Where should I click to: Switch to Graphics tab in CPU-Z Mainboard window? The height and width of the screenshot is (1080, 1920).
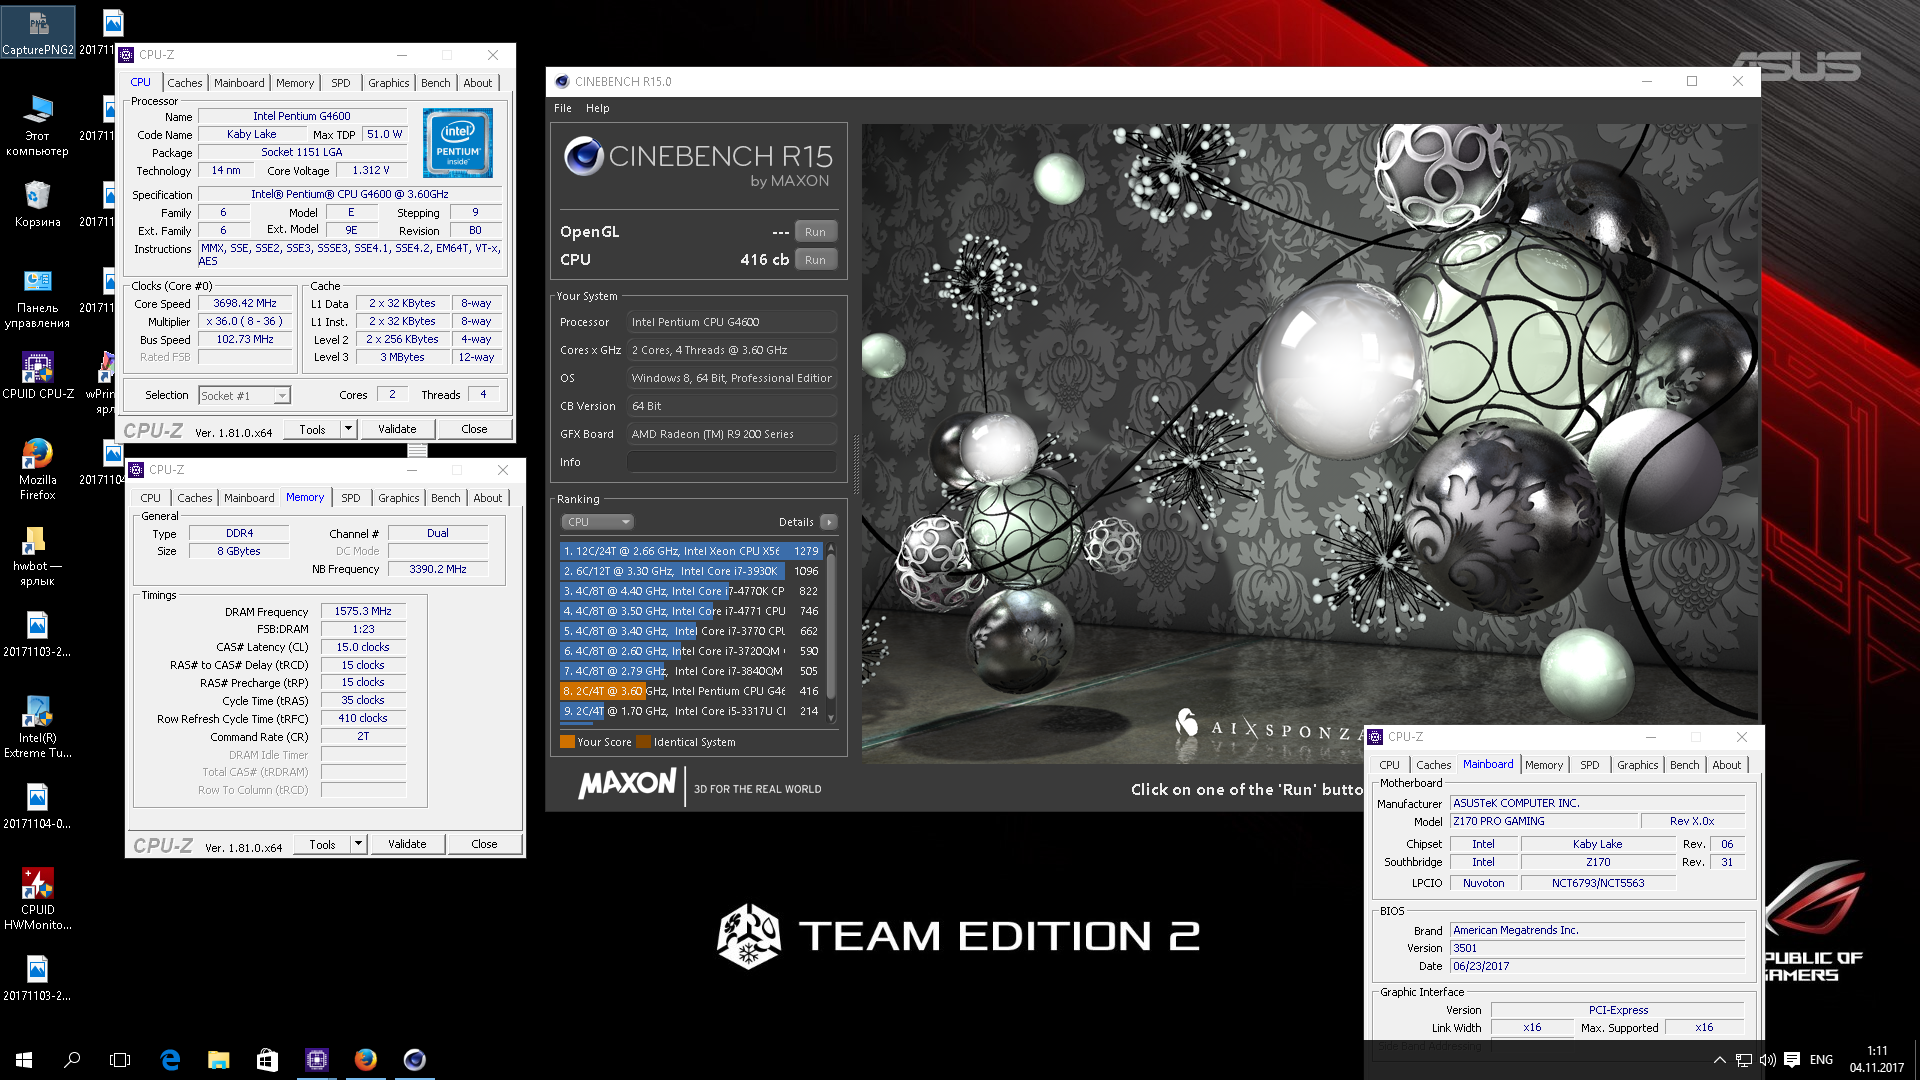point(1638,765)
